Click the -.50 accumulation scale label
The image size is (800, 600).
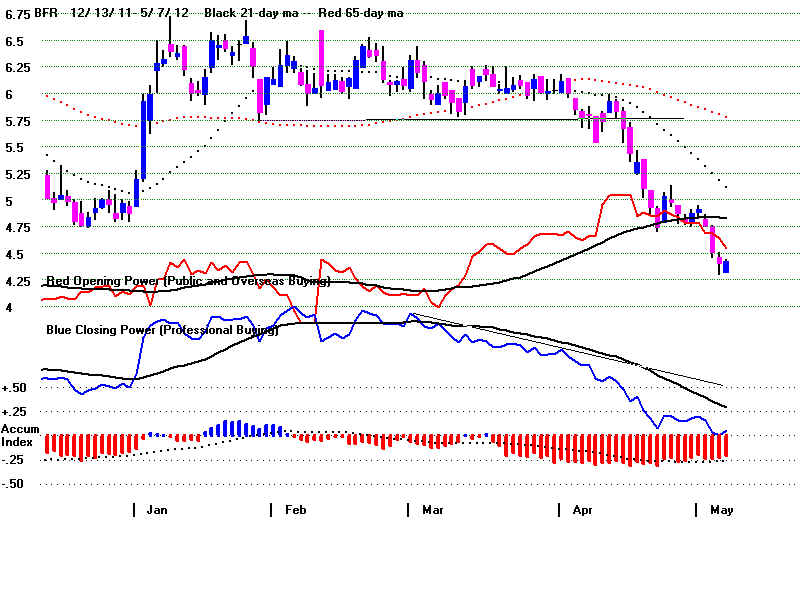pyautogui.click(x=14, y=484)
